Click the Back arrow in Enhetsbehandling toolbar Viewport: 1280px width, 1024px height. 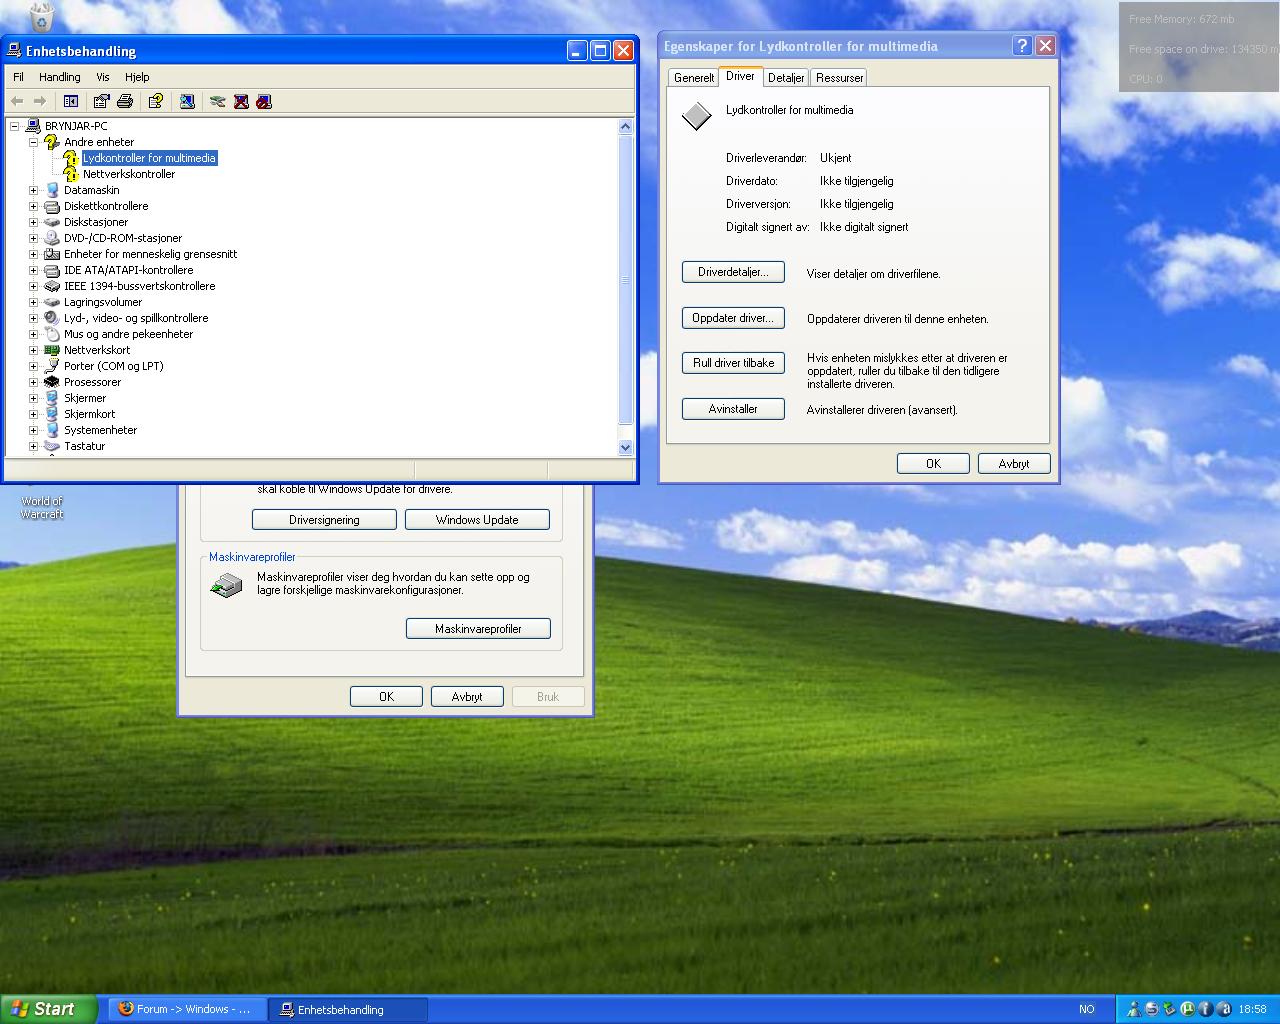click(x=17, y=101)
